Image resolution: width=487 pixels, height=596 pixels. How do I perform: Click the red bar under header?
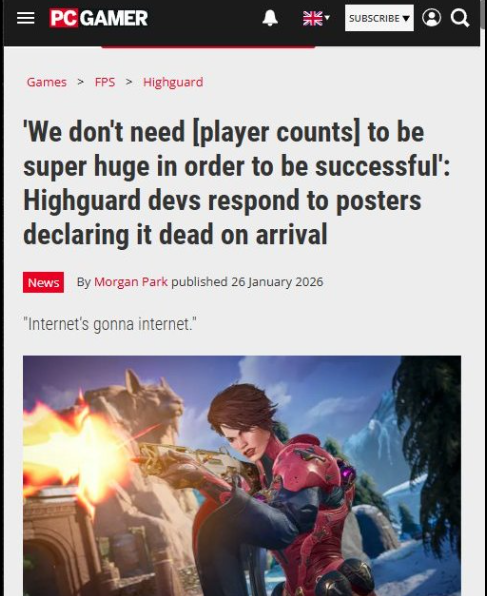(208, 46)
